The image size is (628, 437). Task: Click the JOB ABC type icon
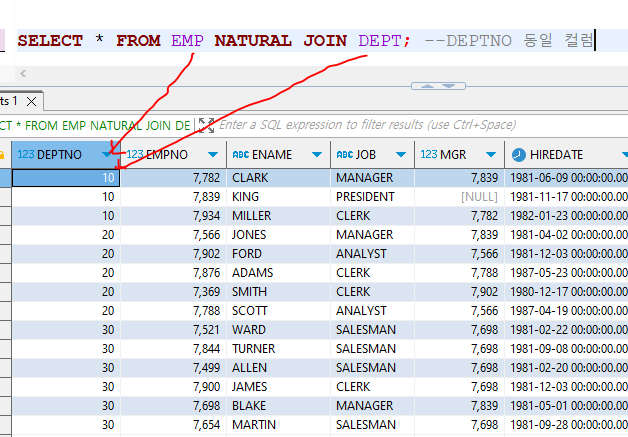coord(344,155)
